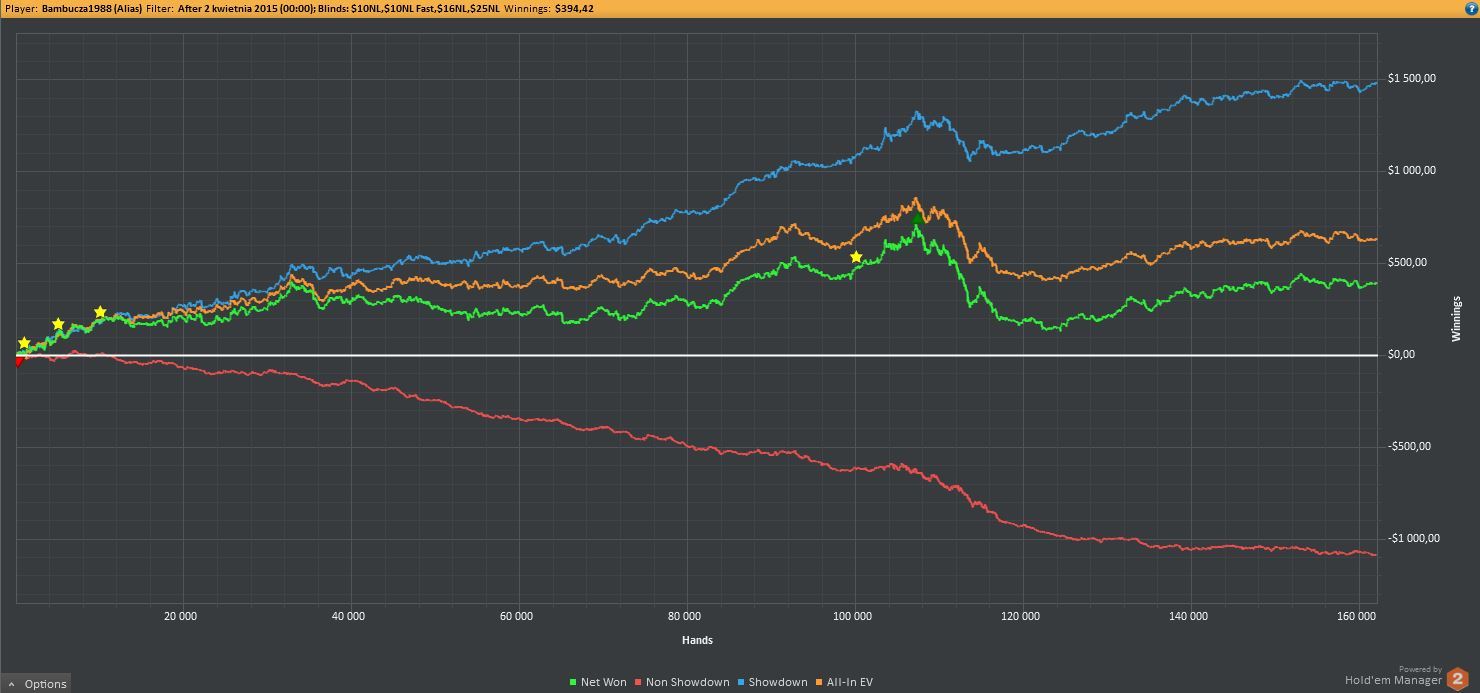Image resolution: width=1480 pixels, height=693 pixels.
Task: Click the green triangle marker at Net Won peak
Action: tap(917, 216)
